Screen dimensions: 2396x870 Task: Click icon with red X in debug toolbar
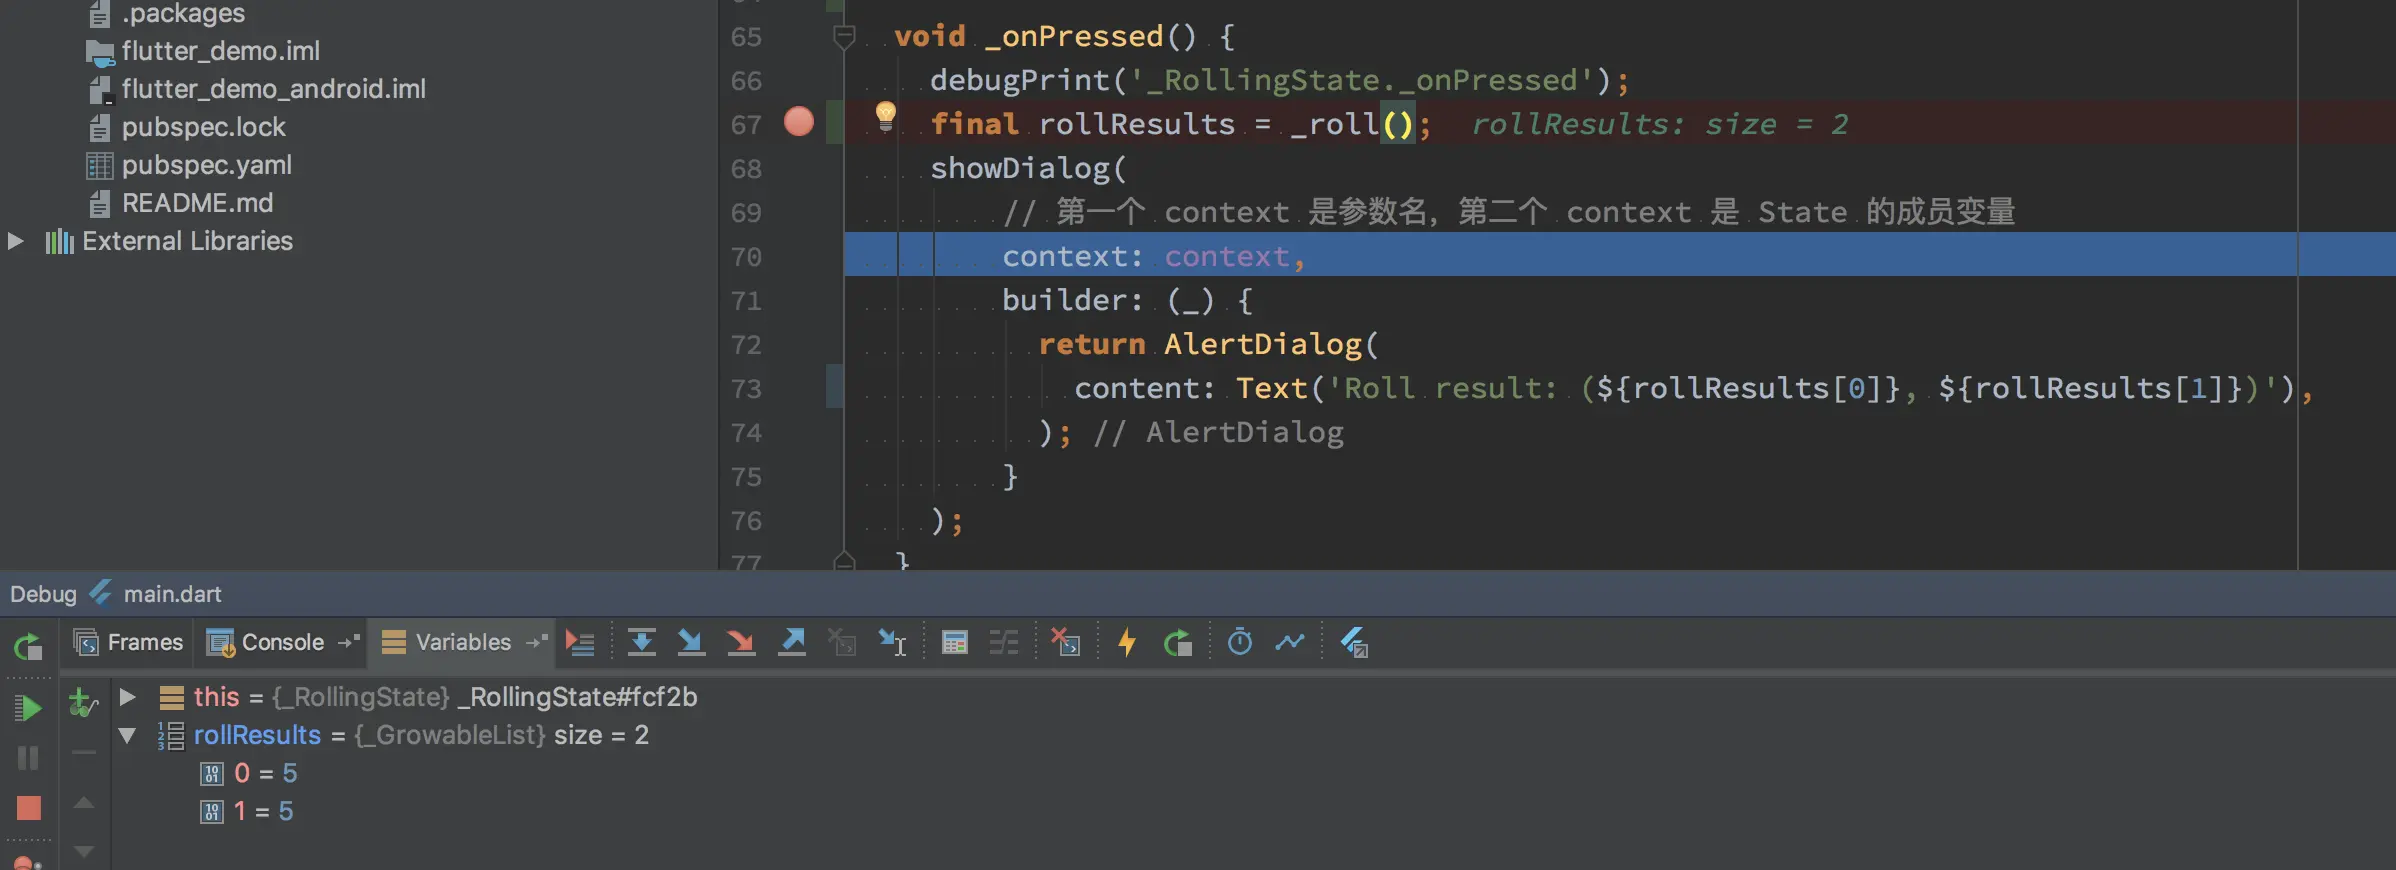click(1065, 642)
